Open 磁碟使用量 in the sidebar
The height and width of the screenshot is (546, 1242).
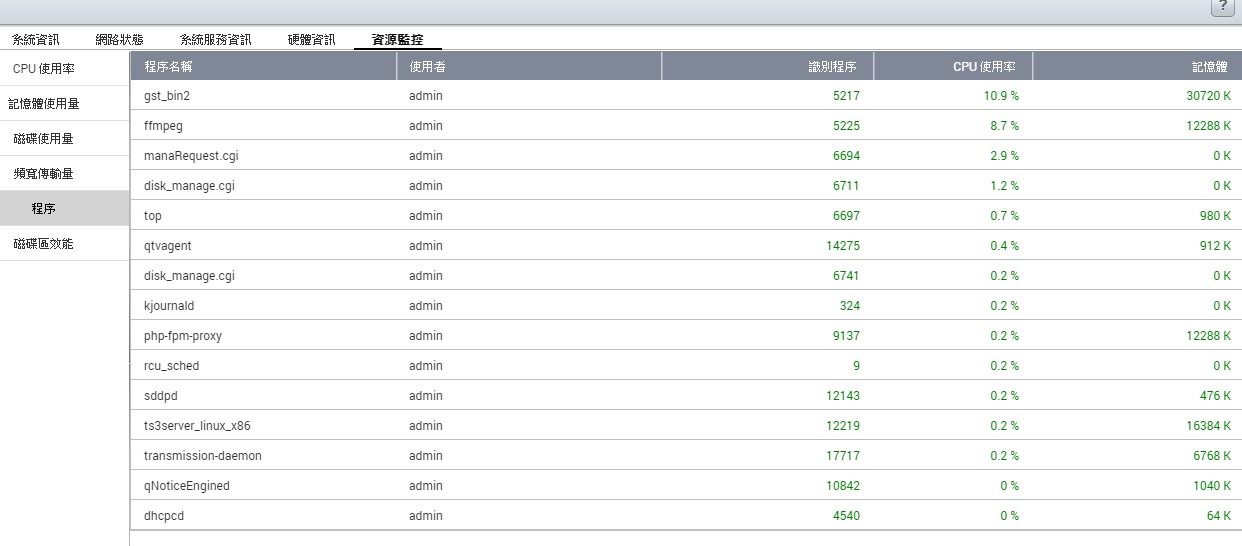[65, 138]
